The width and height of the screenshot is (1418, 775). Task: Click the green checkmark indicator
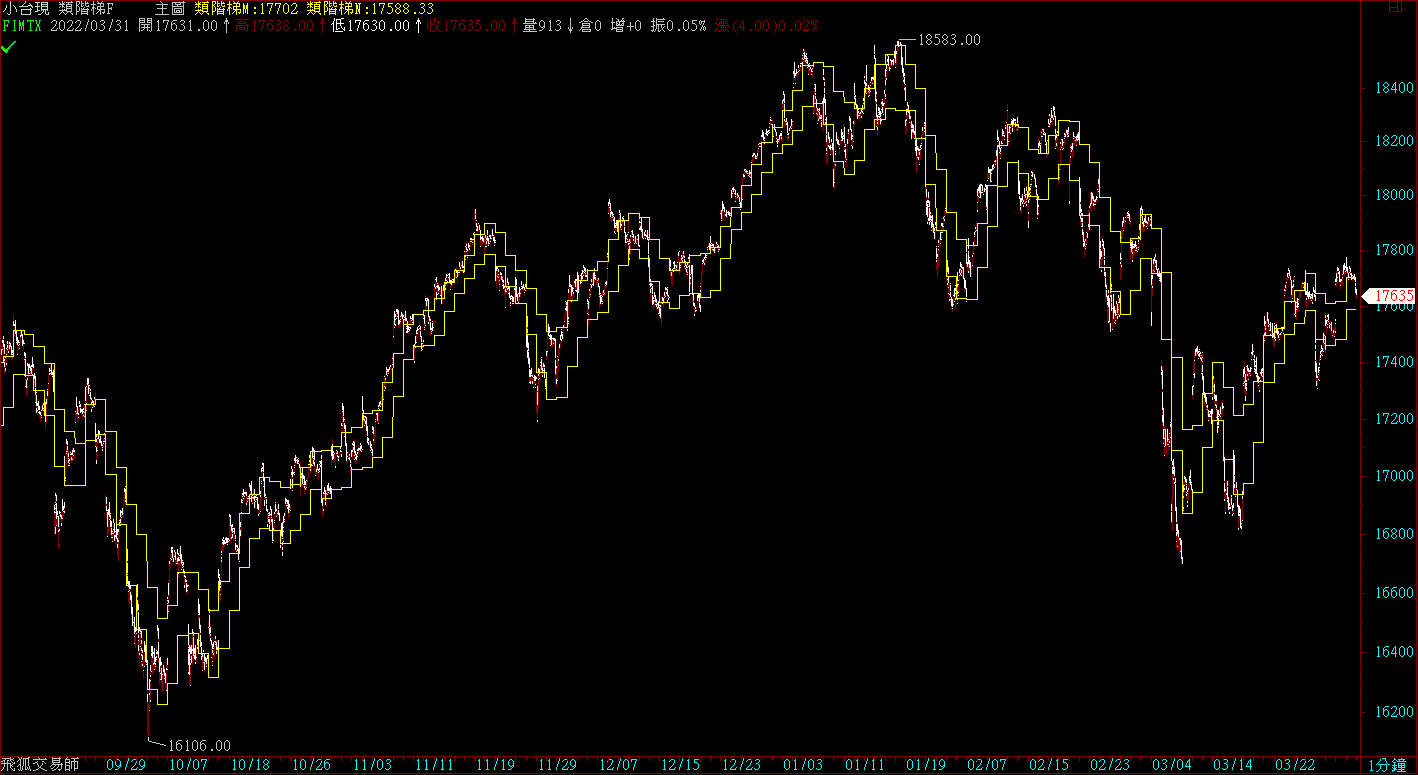[9, 46]
